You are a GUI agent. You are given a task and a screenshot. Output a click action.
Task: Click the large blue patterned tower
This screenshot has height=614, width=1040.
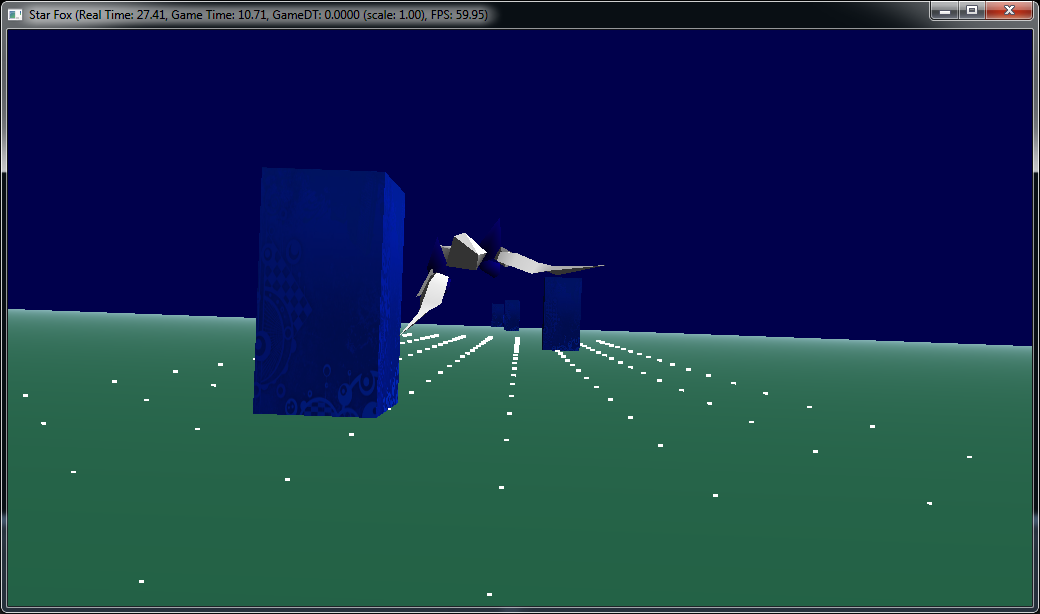tap(329, 292)
